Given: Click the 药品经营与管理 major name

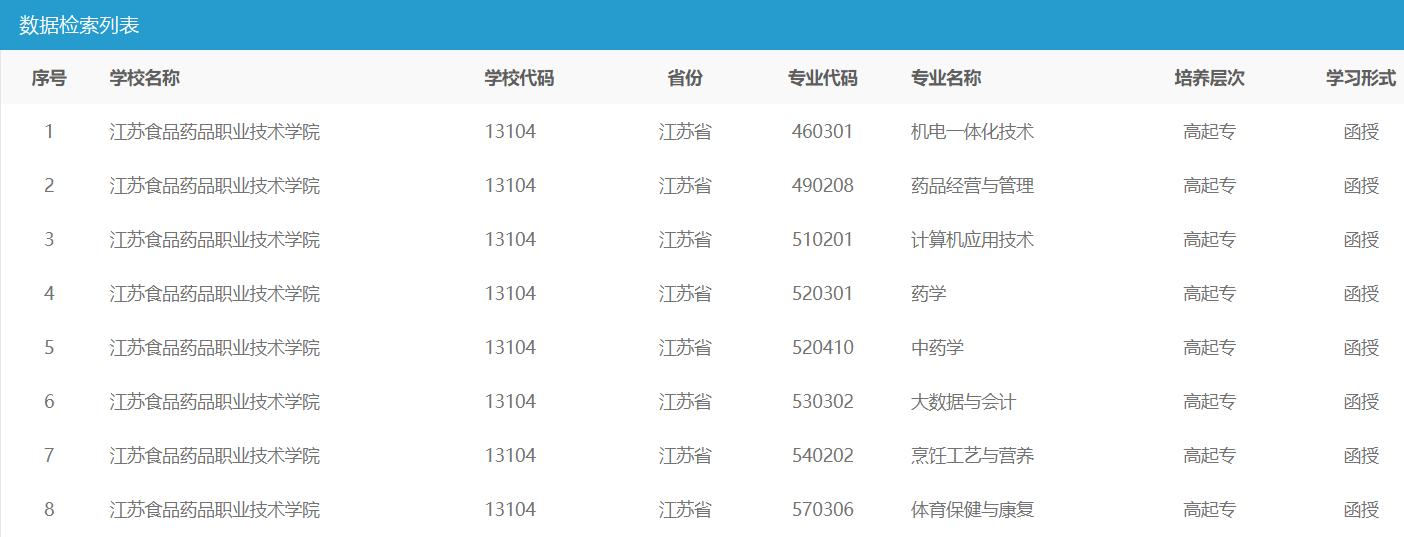Looking at the screenshot, I should point(972,185).
